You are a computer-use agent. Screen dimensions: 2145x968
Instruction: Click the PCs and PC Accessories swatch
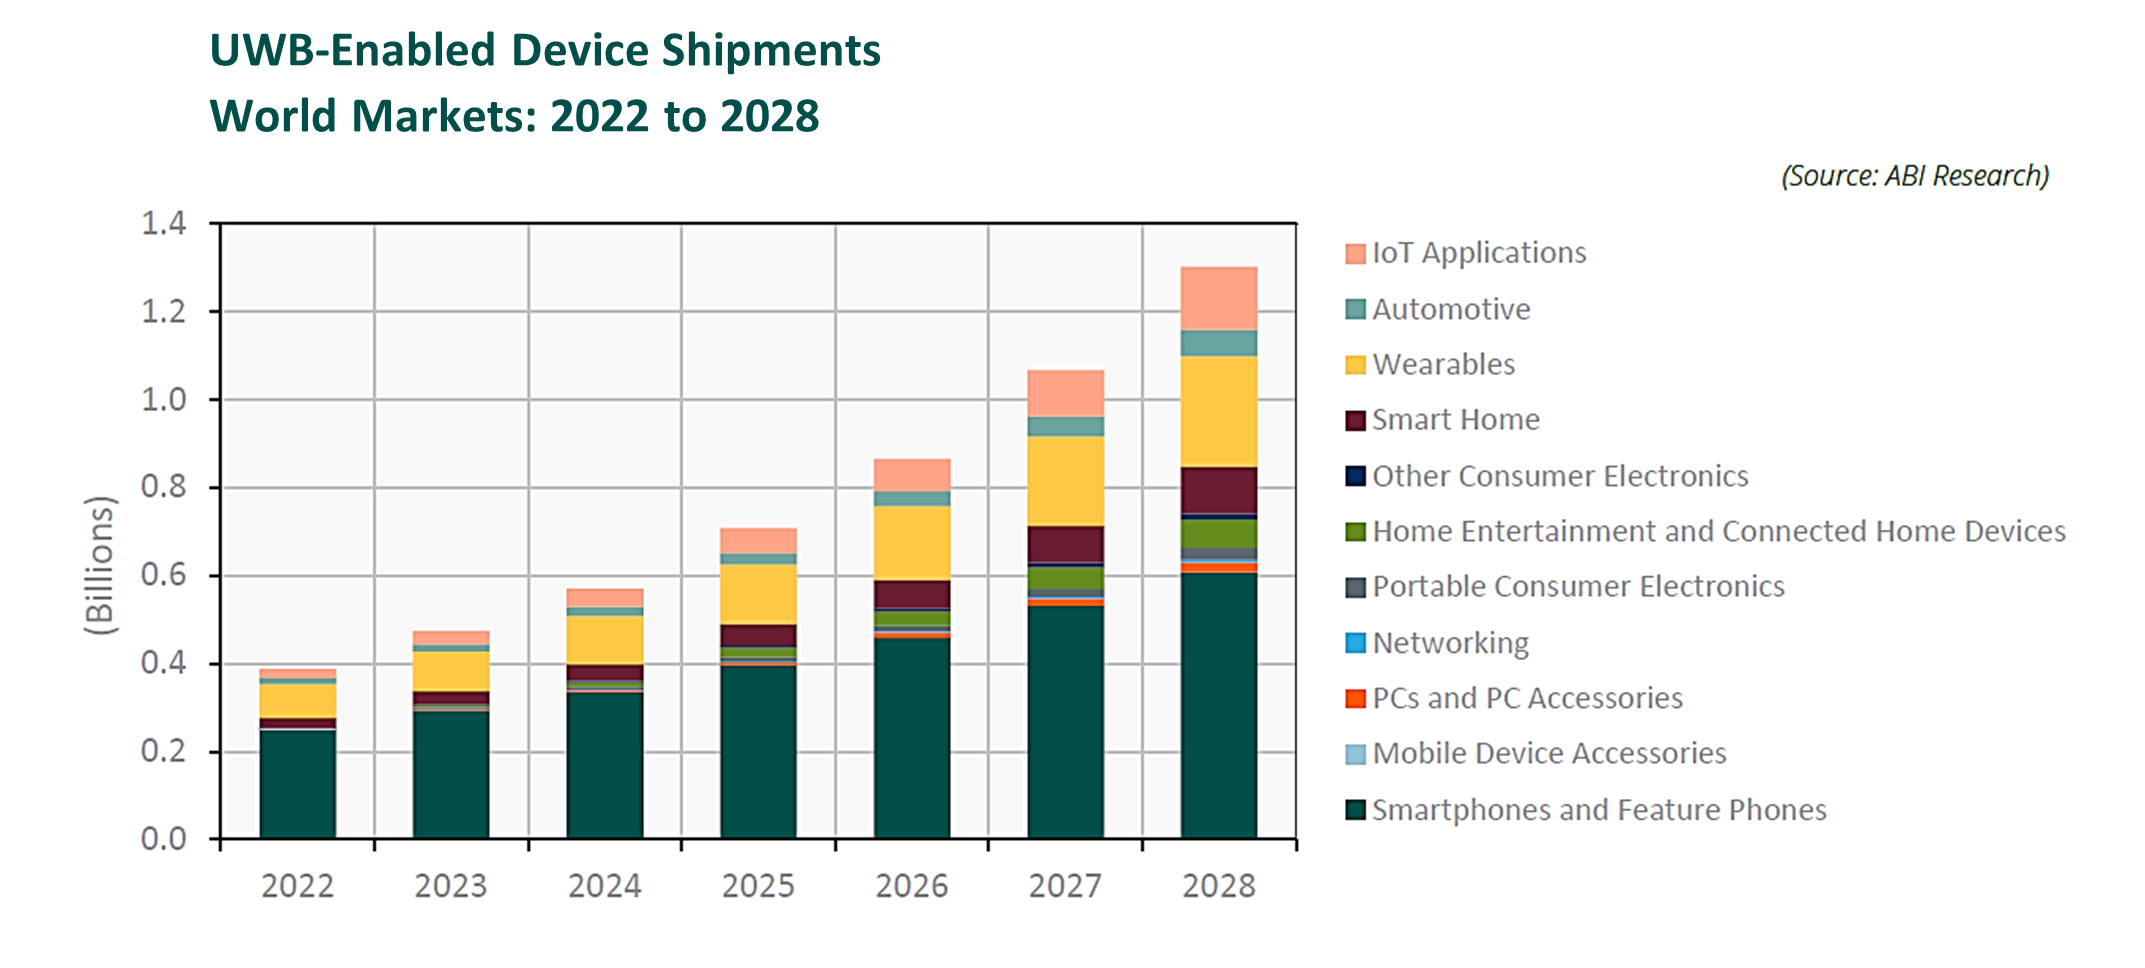1355,699
